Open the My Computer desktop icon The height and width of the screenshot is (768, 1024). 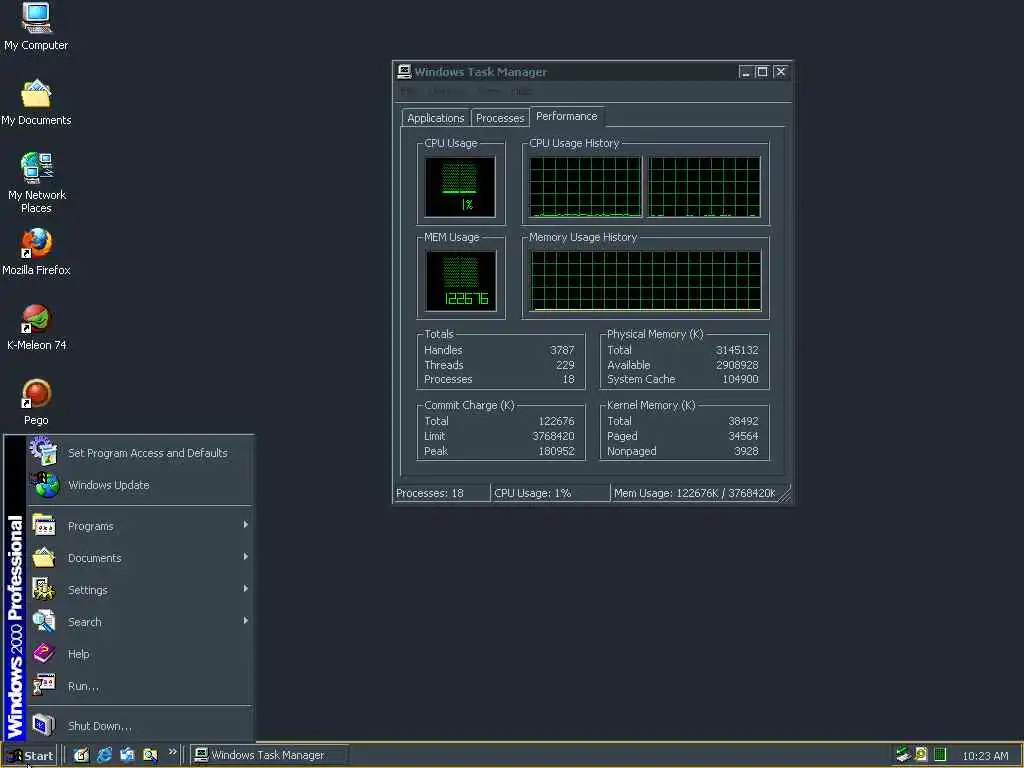click(36, 18)
